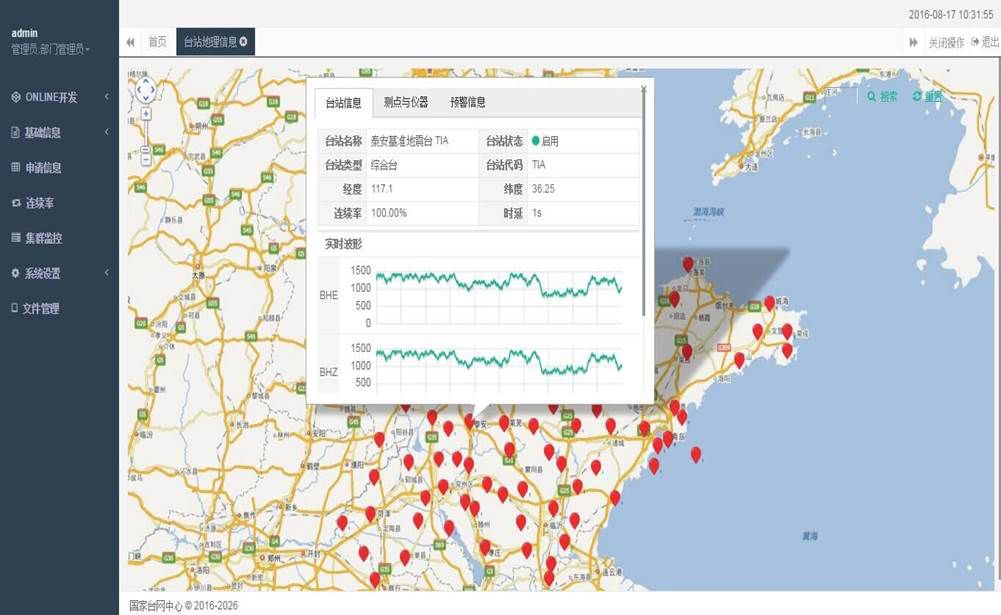Switch to the 预警信息 tab
The height and width of the screenshot is (615, 1001).
(x=466, y=100)
